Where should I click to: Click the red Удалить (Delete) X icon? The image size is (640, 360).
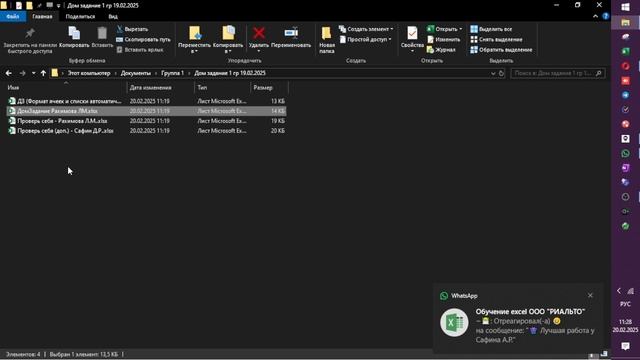pos(259,33)
